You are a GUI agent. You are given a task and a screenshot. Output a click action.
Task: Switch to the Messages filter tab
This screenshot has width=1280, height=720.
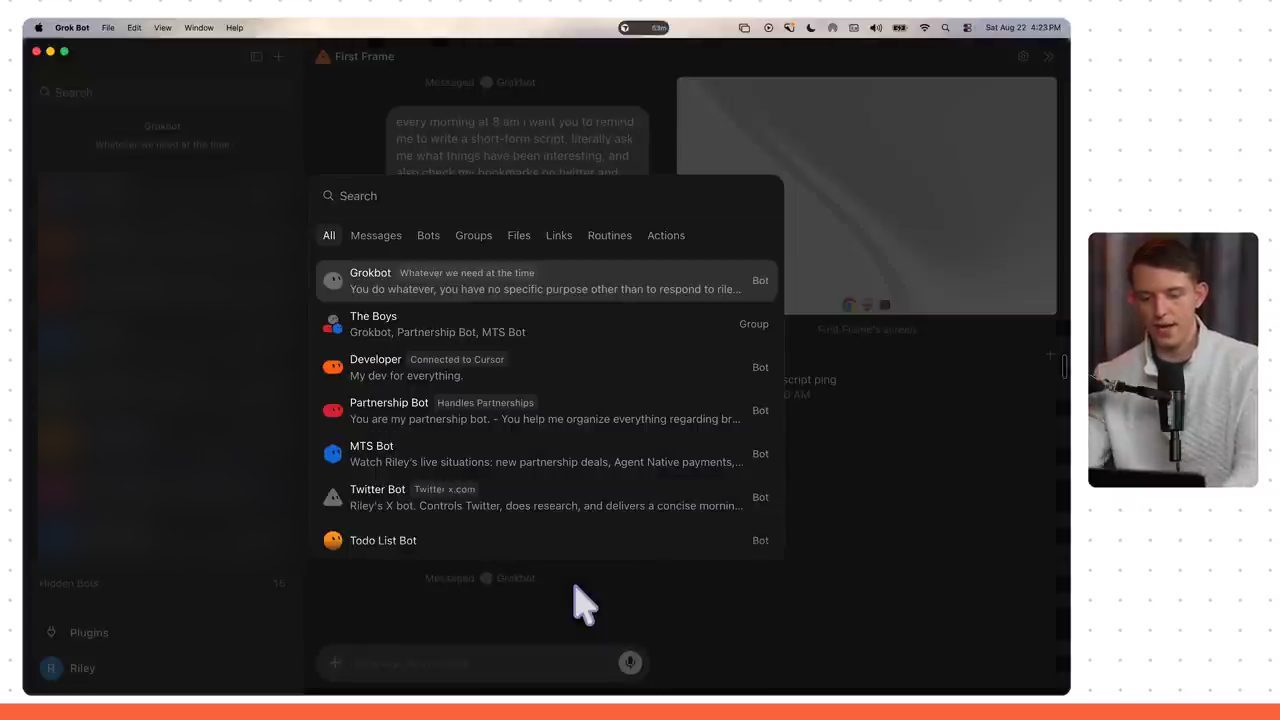coord(376,235)
